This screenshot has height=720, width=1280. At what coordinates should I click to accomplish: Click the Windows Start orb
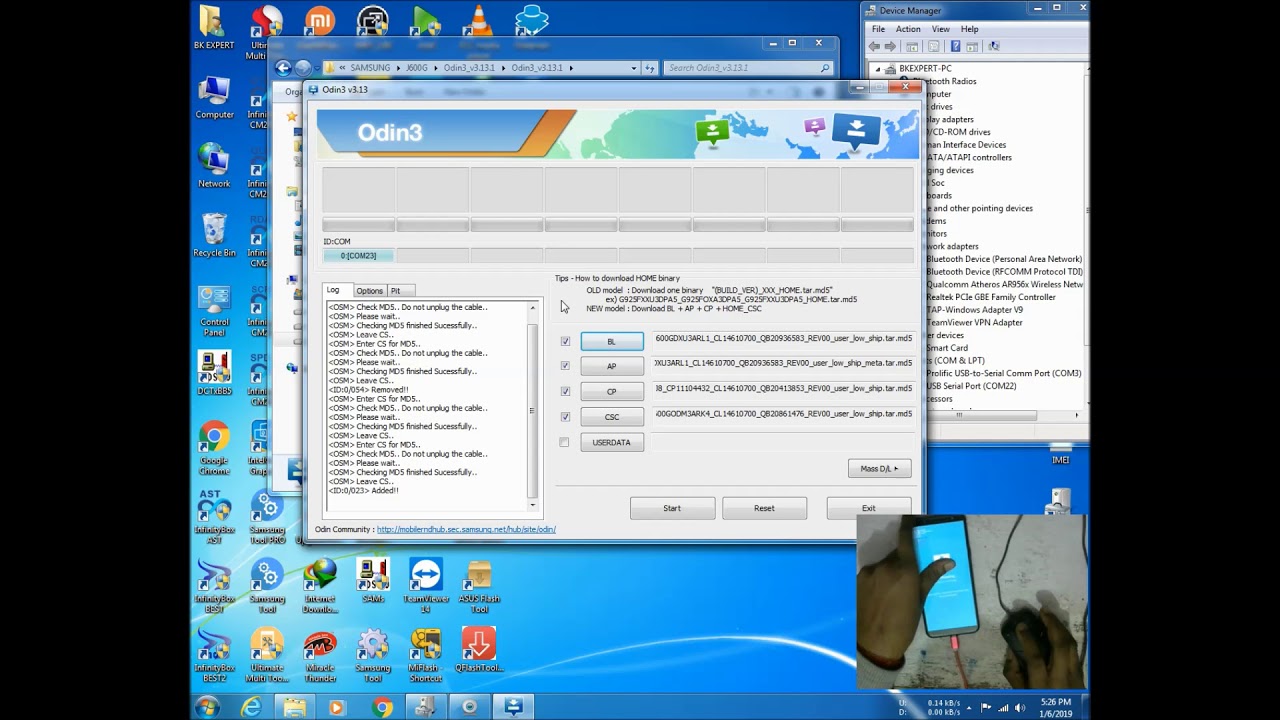(x=208, y=707)
